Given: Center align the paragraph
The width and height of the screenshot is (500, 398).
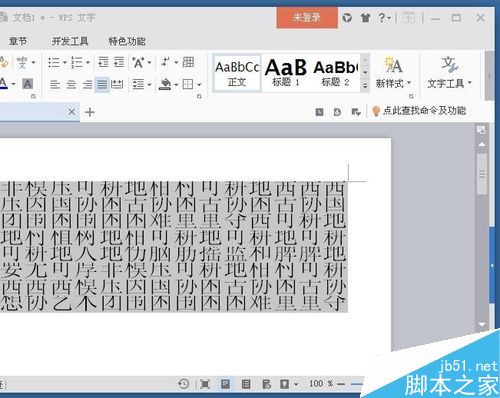Looking at the screenshot, I should pyautogui.click(x=71, y=85).
